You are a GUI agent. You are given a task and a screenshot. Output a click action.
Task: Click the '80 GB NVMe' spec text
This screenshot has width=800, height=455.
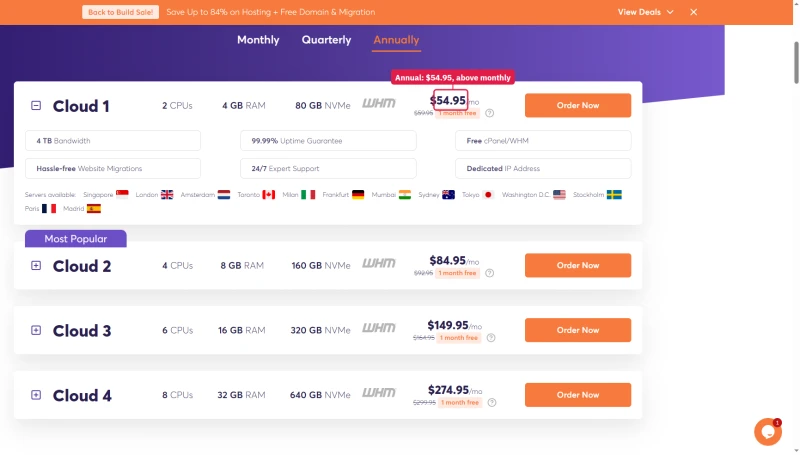pos(322,106)
